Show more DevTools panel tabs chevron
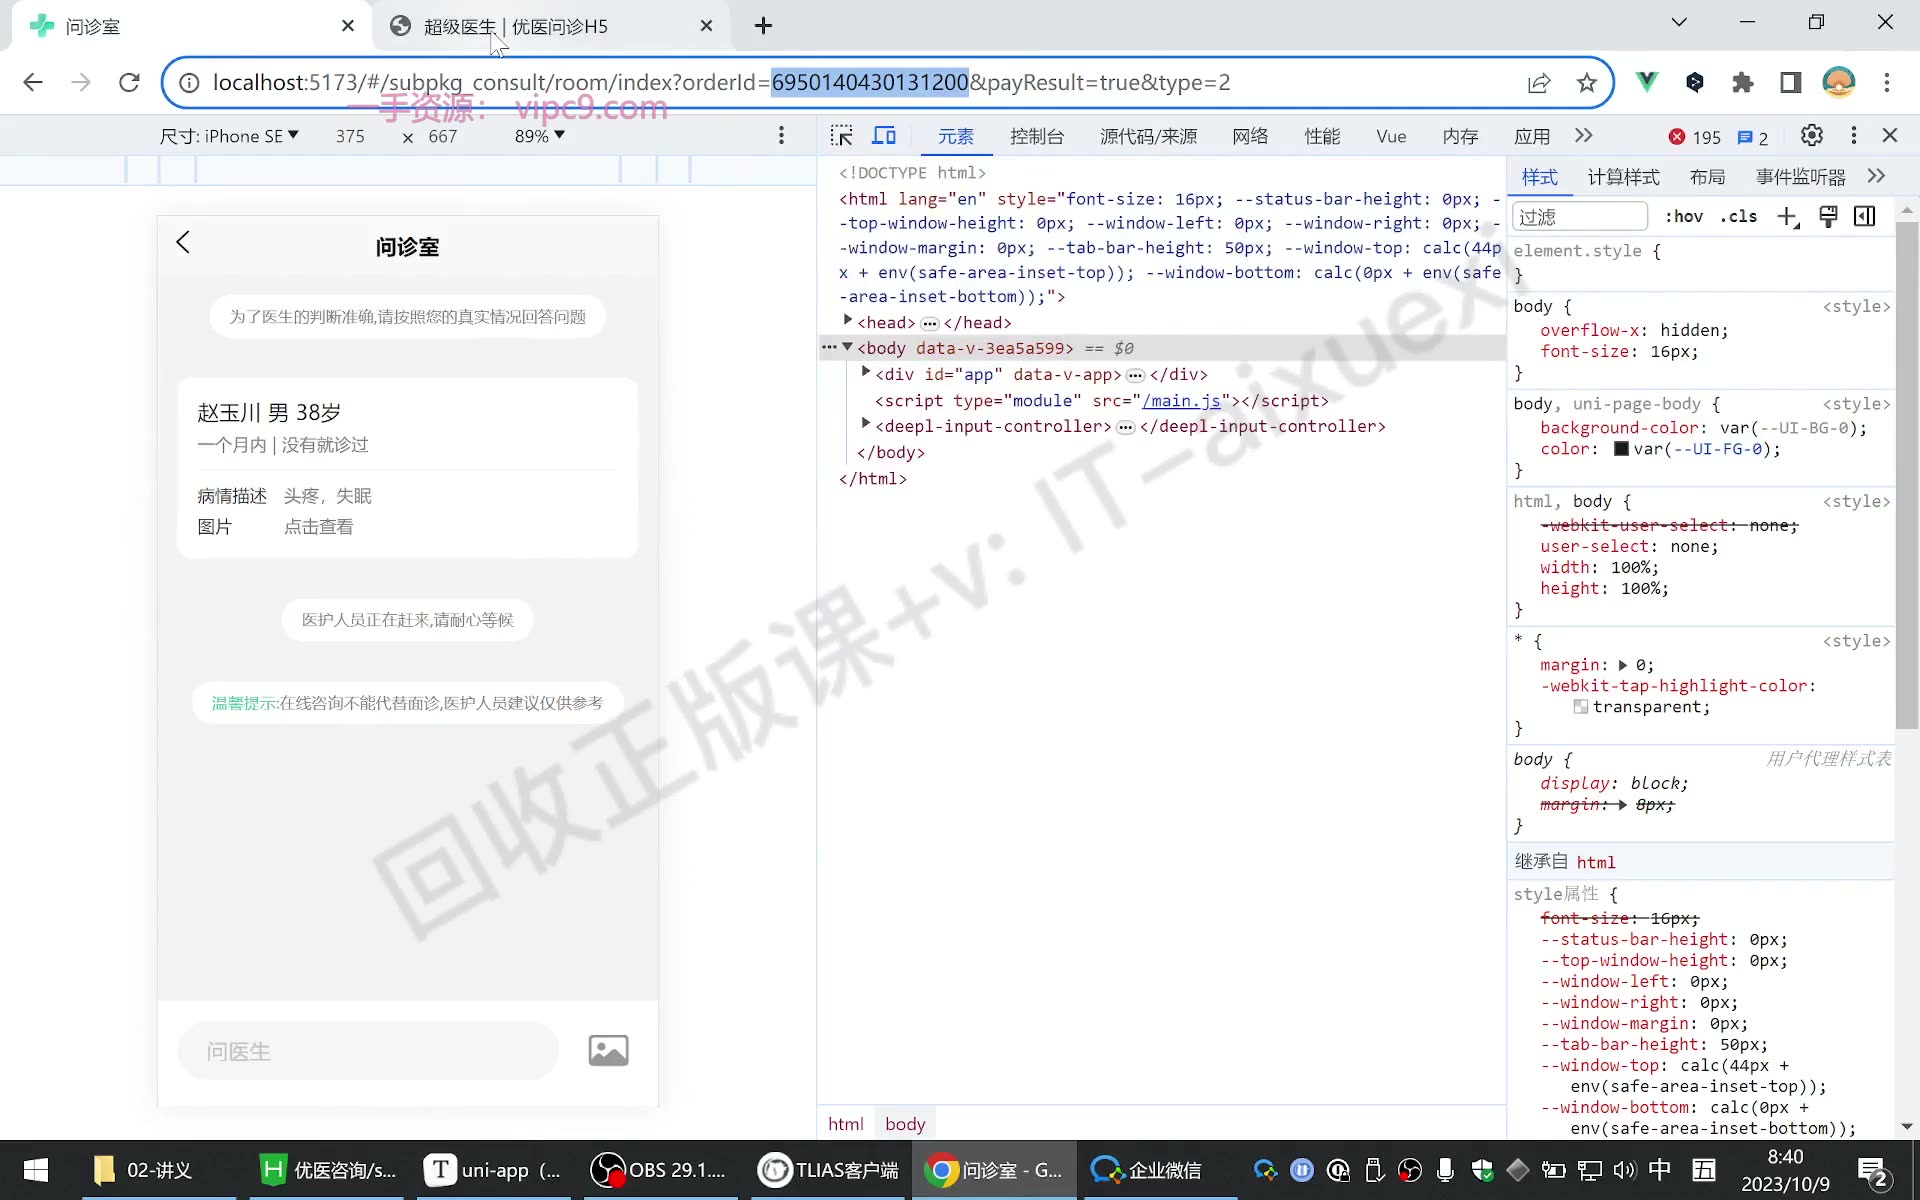The image size is (1920, 1200). click(1584, 136)
